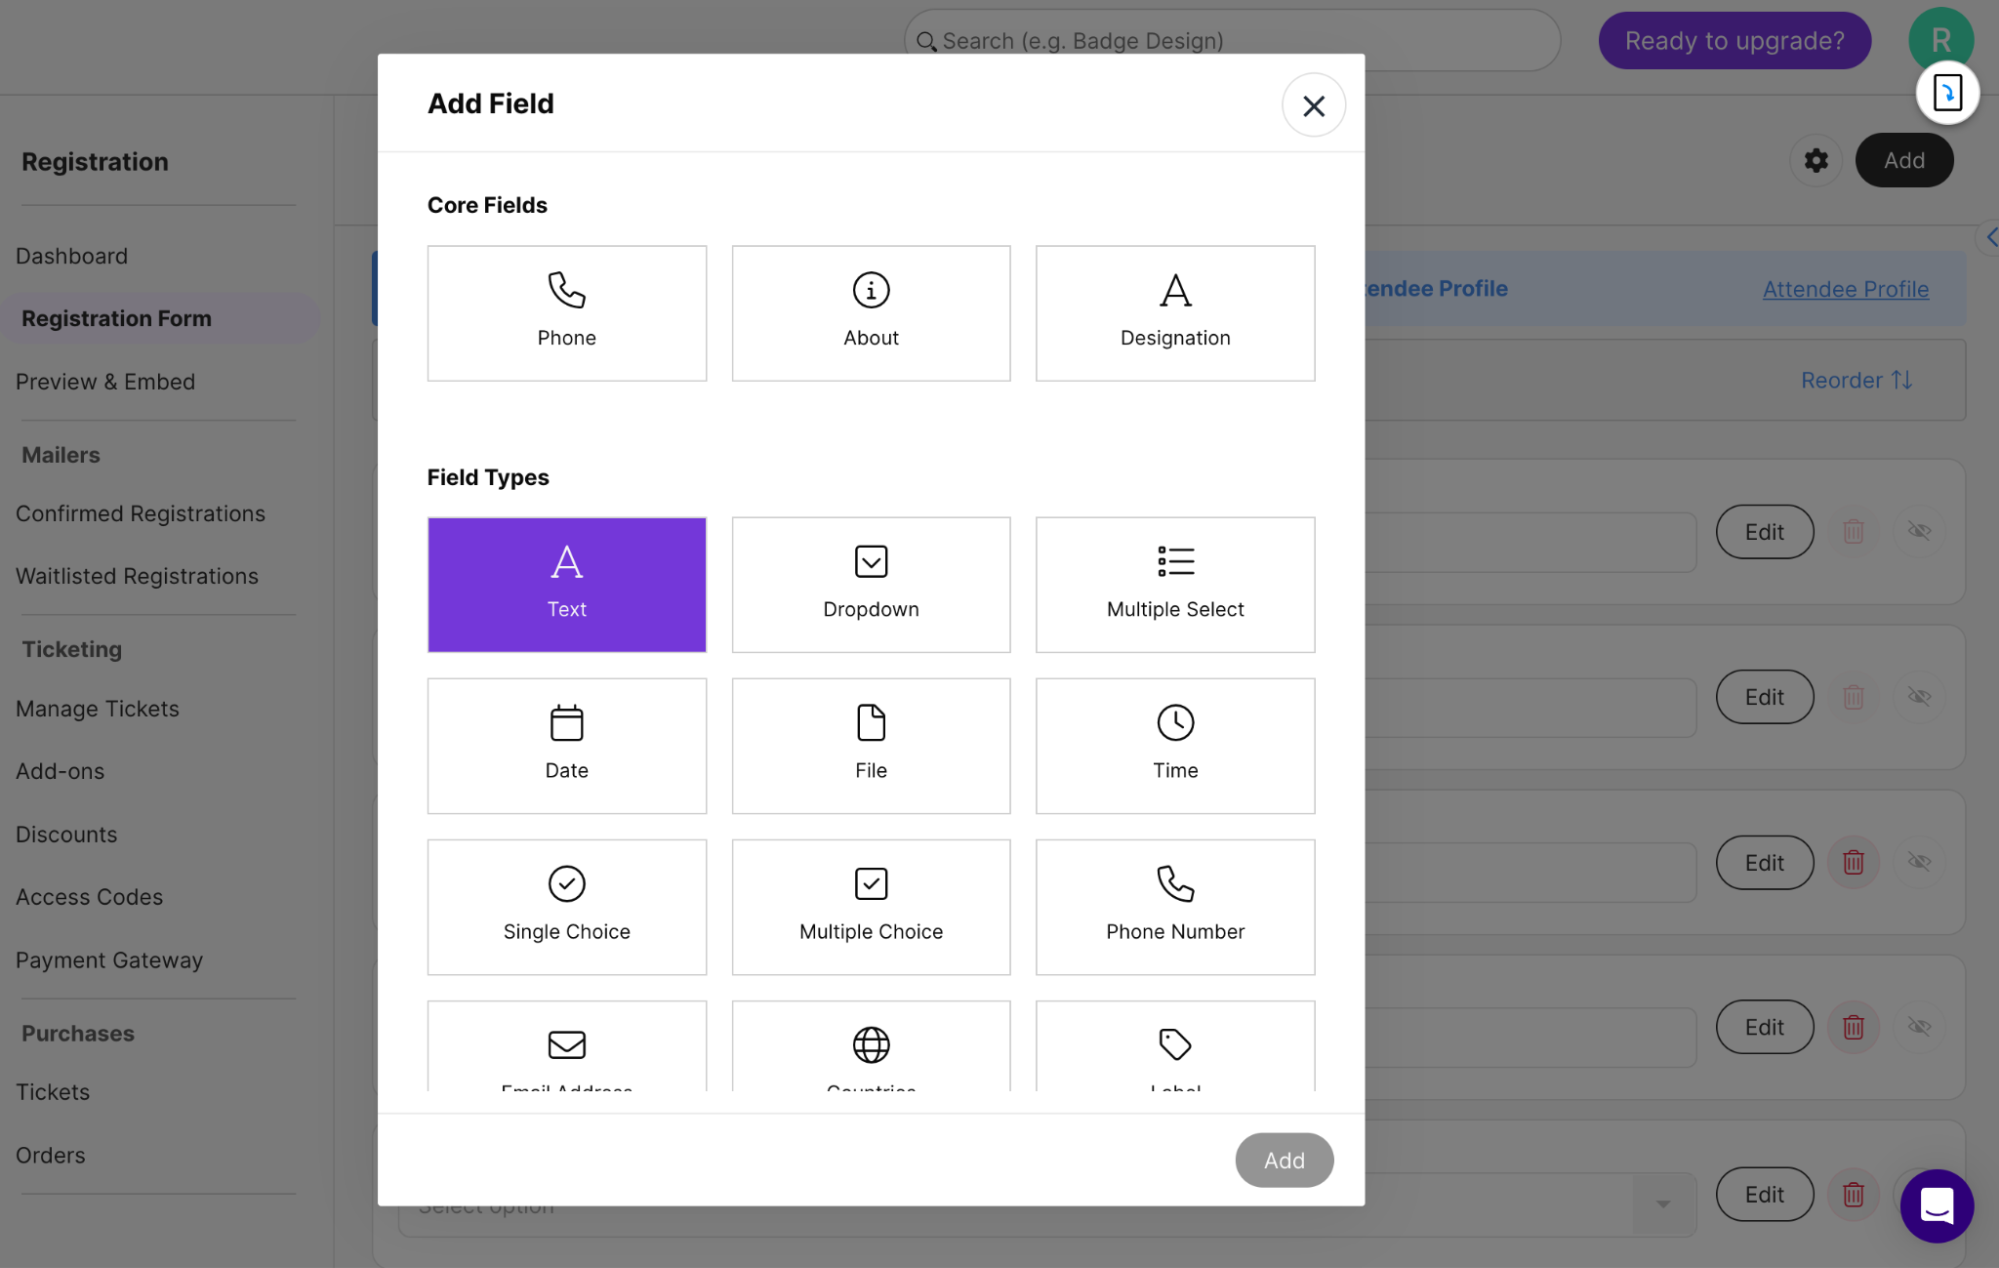Choose the Multiple Select field type
Image resolution: width=1999 pixels, height=1268 pixels.
tap(1175, 585)
